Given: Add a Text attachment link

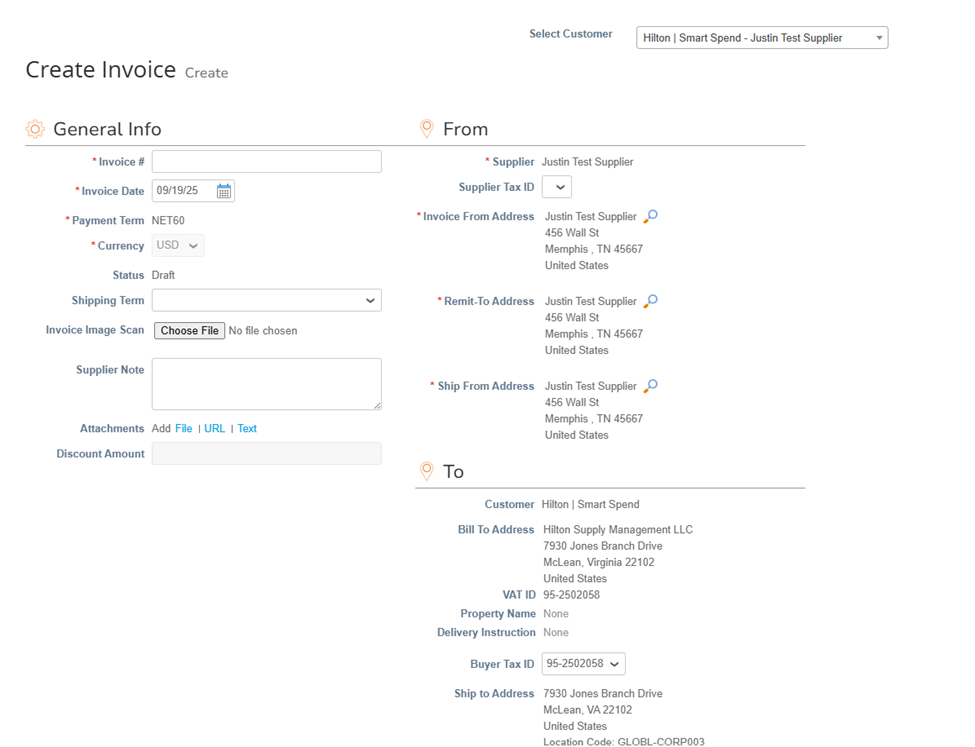Looking at the screenshot, I should [x=247, y=429].
